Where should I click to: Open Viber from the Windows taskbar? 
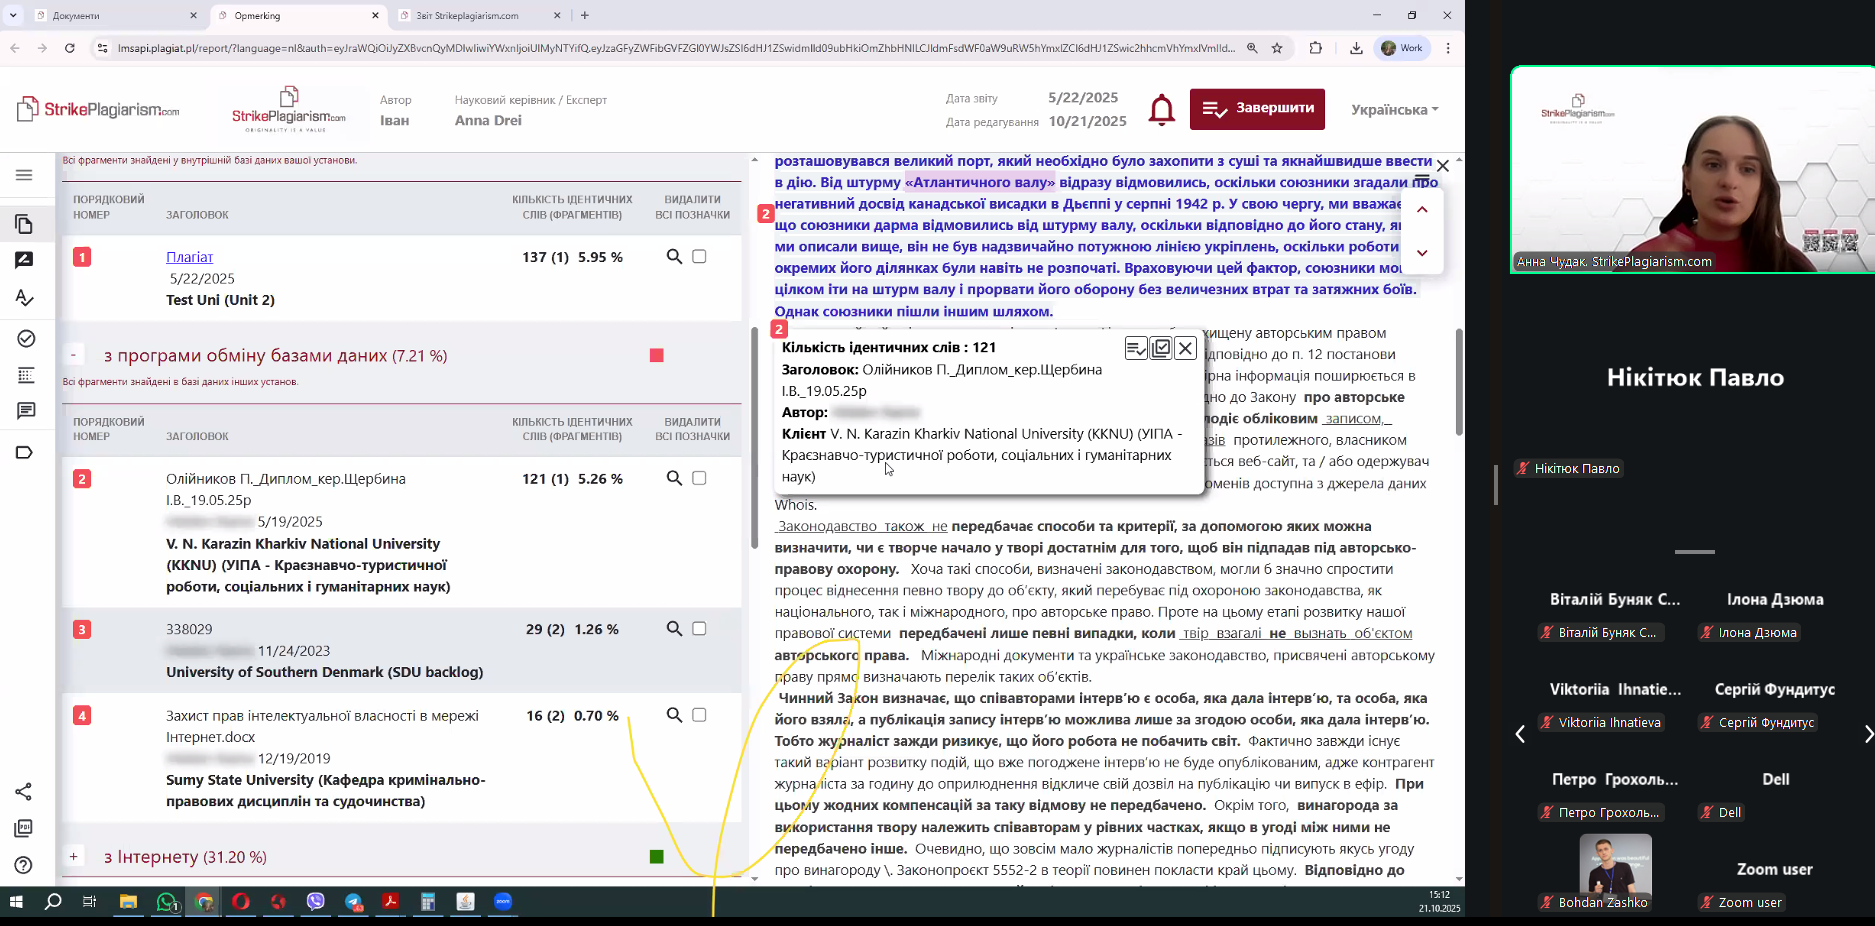pyautogui.click(x=316, y=902)
